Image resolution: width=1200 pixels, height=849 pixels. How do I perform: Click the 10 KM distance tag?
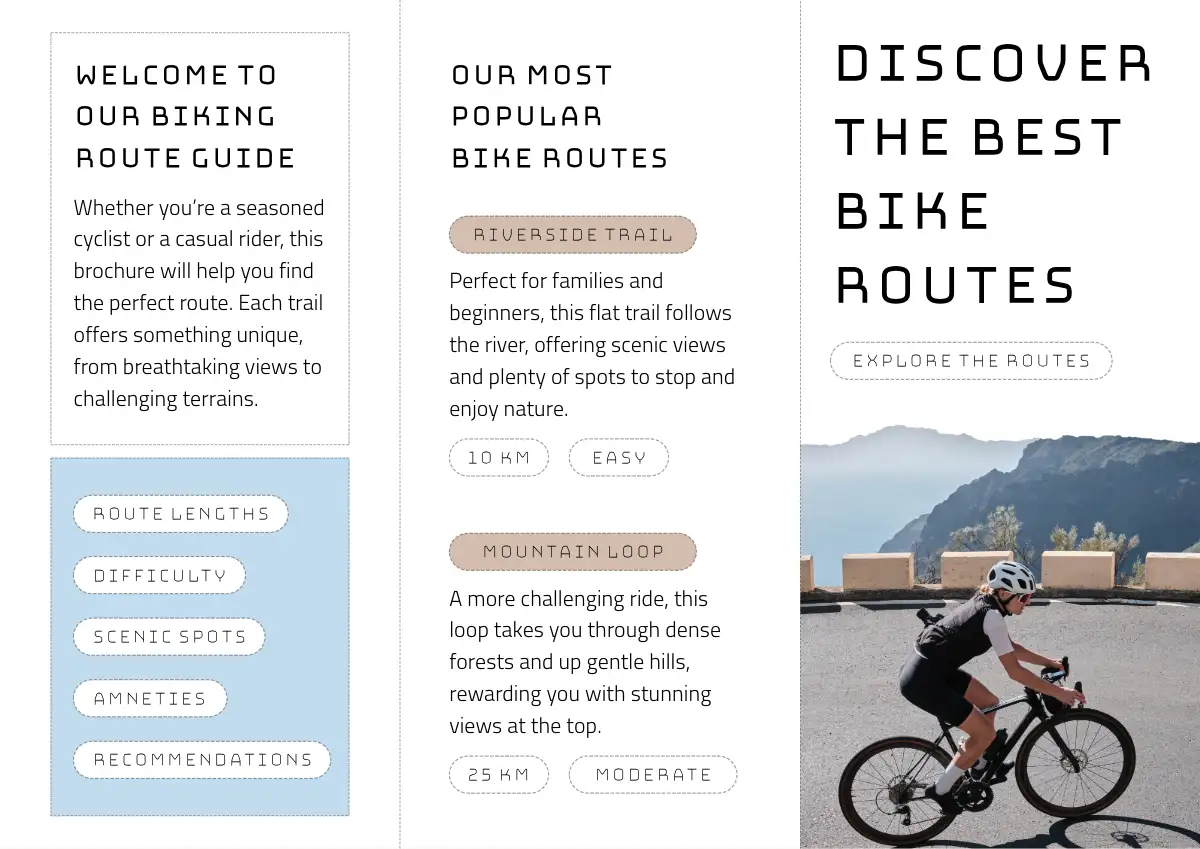(498, 458)
